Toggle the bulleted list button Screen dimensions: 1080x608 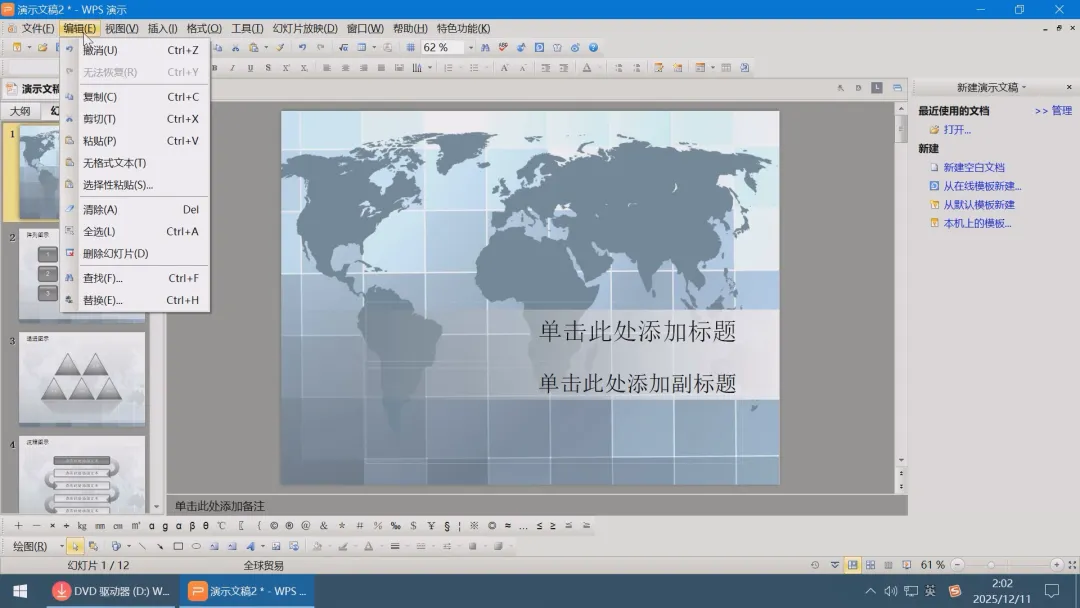click(x=474, y=67)
